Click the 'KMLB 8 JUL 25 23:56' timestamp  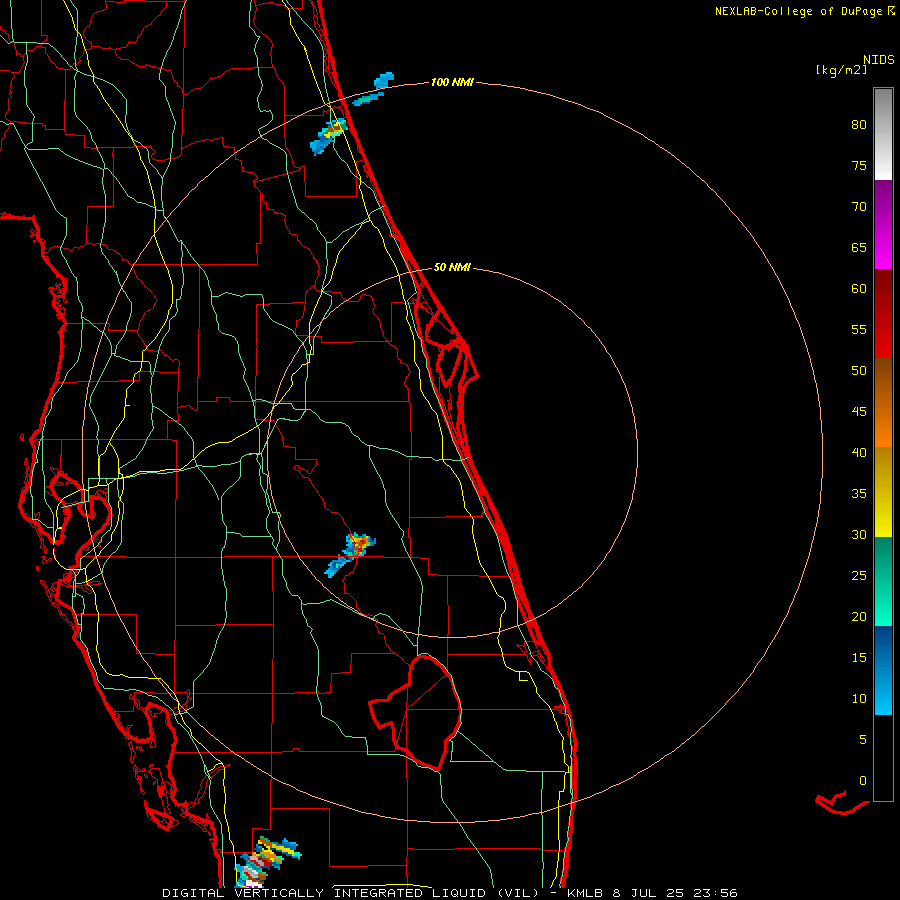pyautogui.click(x=652, y=893)
